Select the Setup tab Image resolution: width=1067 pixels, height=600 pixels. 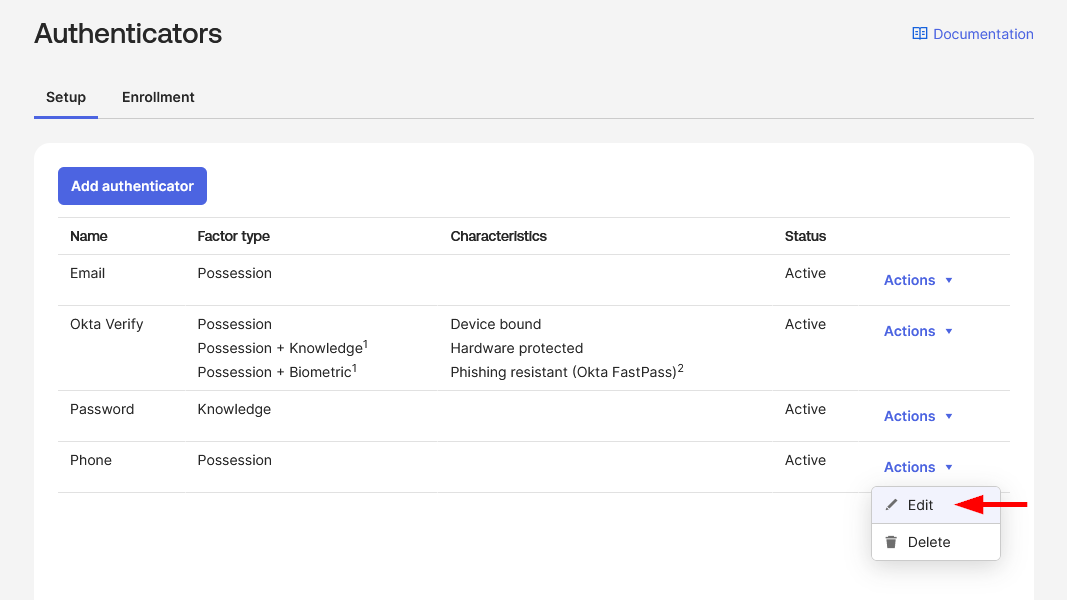(66, 97)
